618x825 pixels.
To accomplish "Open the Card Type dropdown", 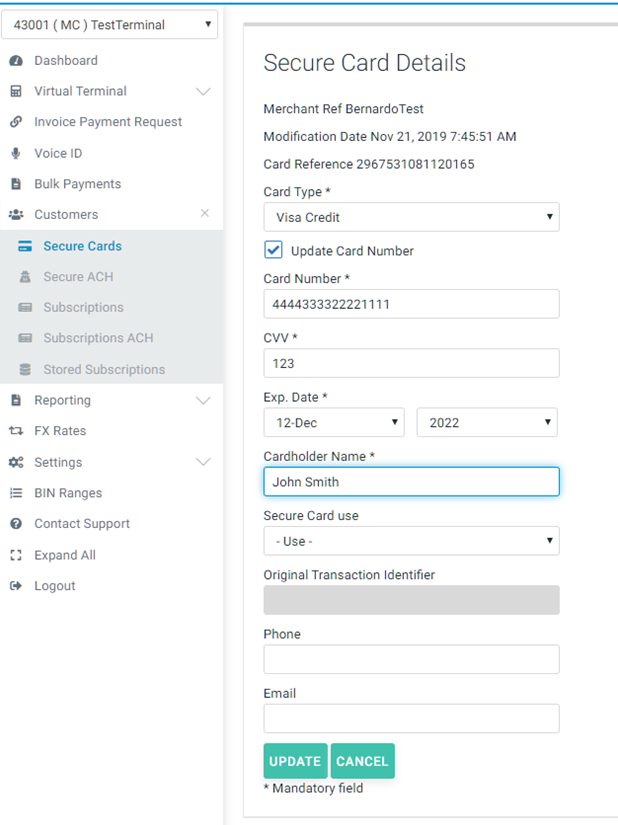I will pyautogui.click(x=411, y=217).
